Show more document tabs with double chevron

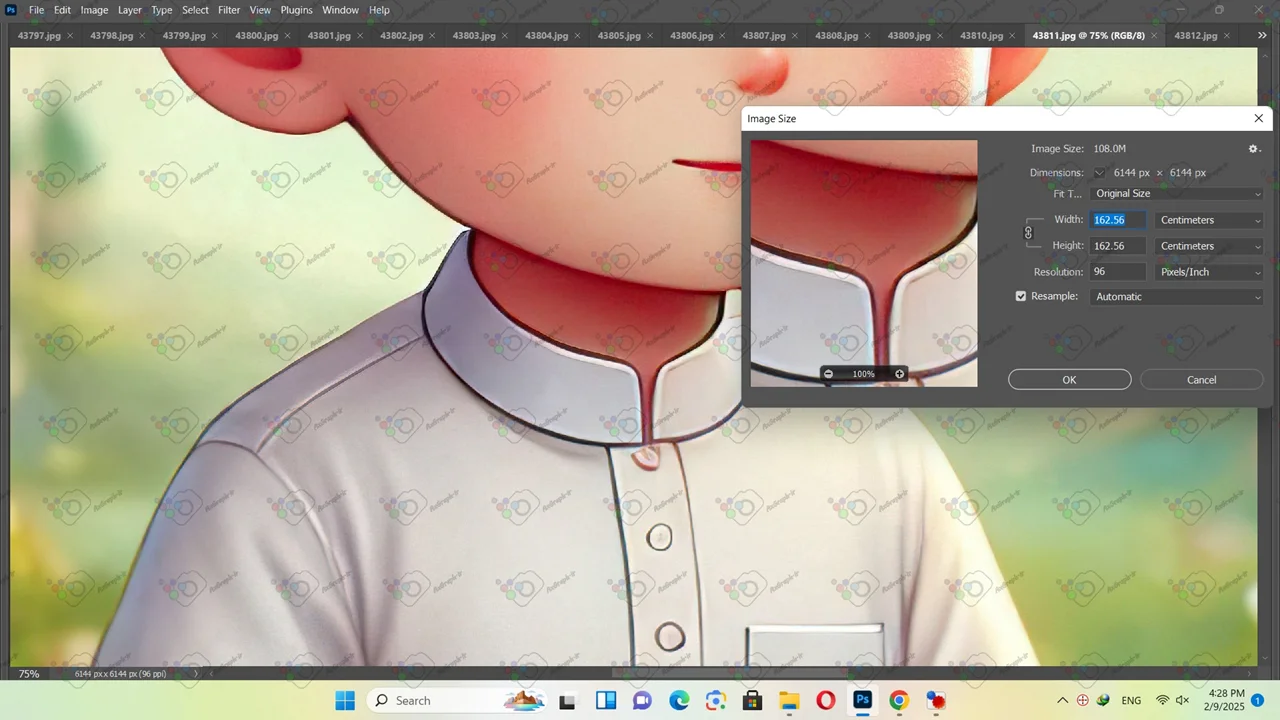[x=1261, y=36]
